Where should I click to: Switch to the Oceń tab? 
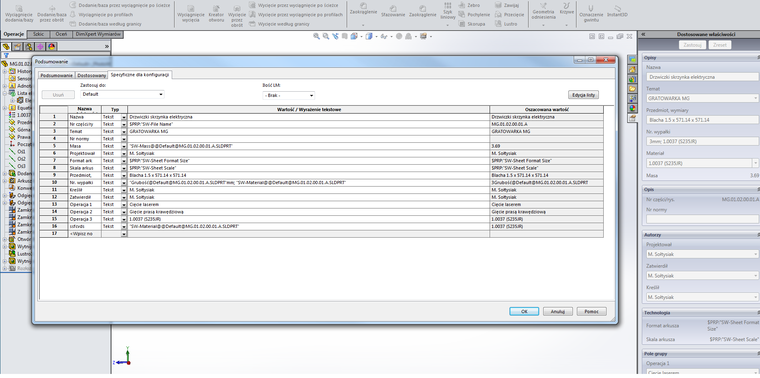tap(61, 34)
